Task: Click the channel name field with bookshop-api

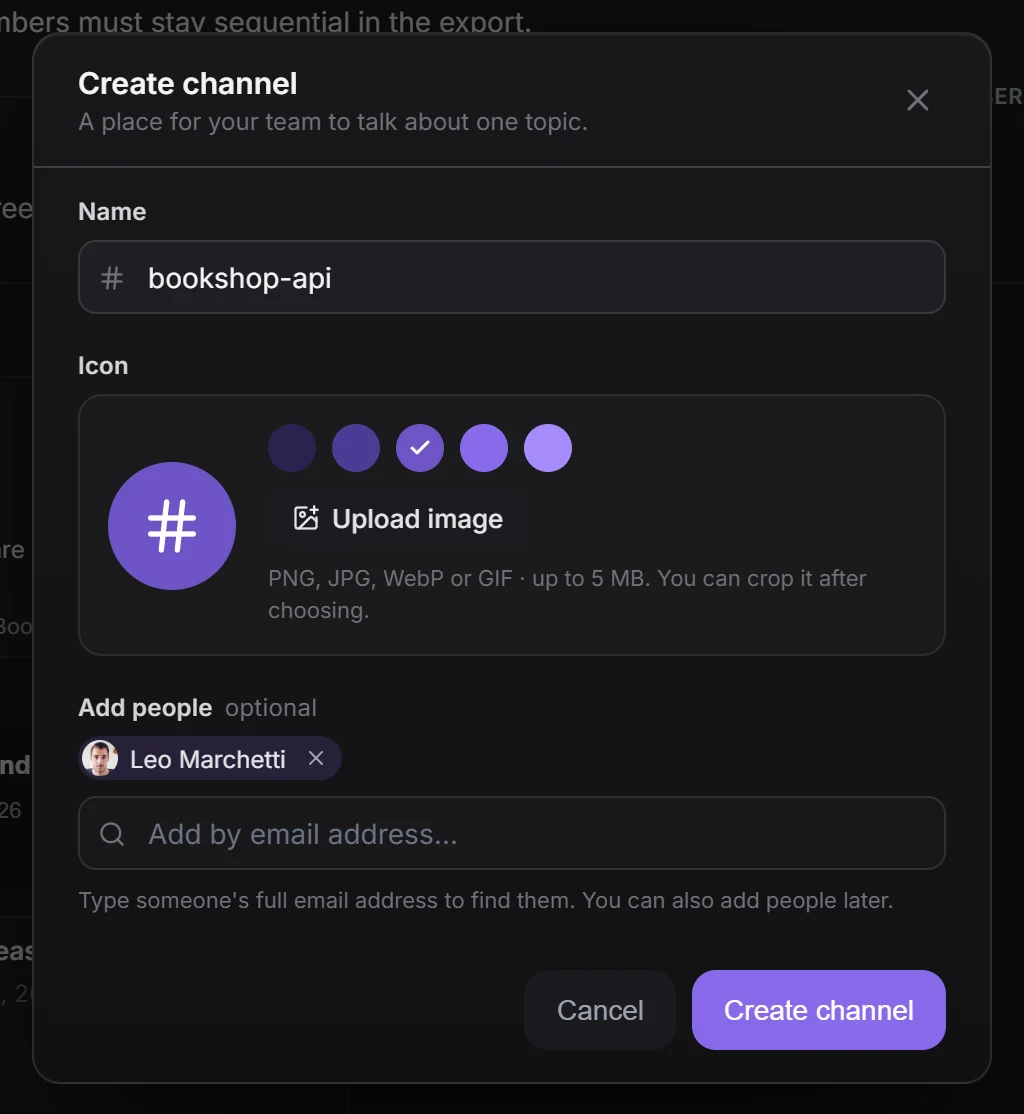Action: tap(512, 277)
